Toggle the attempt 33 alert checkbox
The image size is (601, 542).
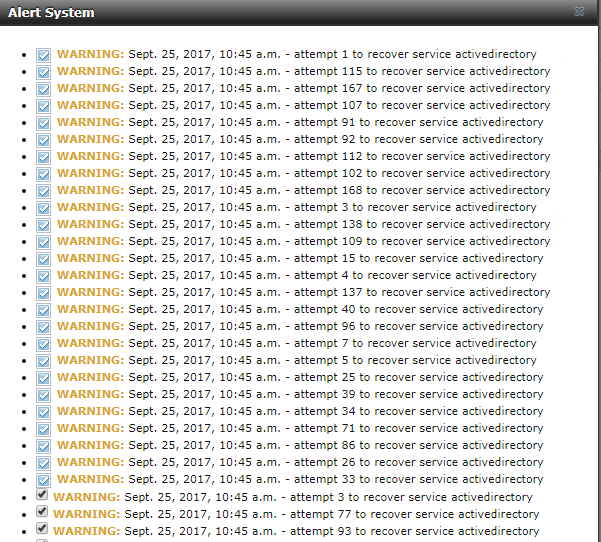[x=43, y=480]
